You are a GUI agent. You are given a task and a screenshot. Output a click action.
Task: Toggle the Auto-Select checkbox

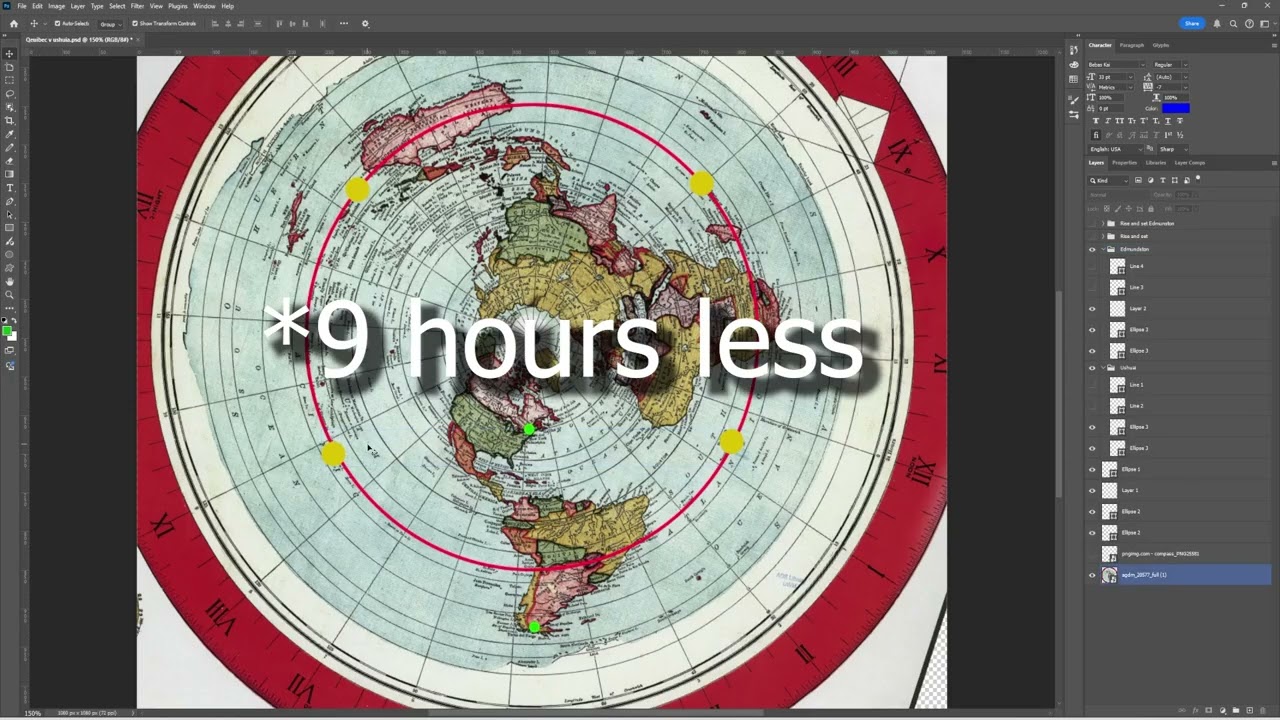pos(57,23)
